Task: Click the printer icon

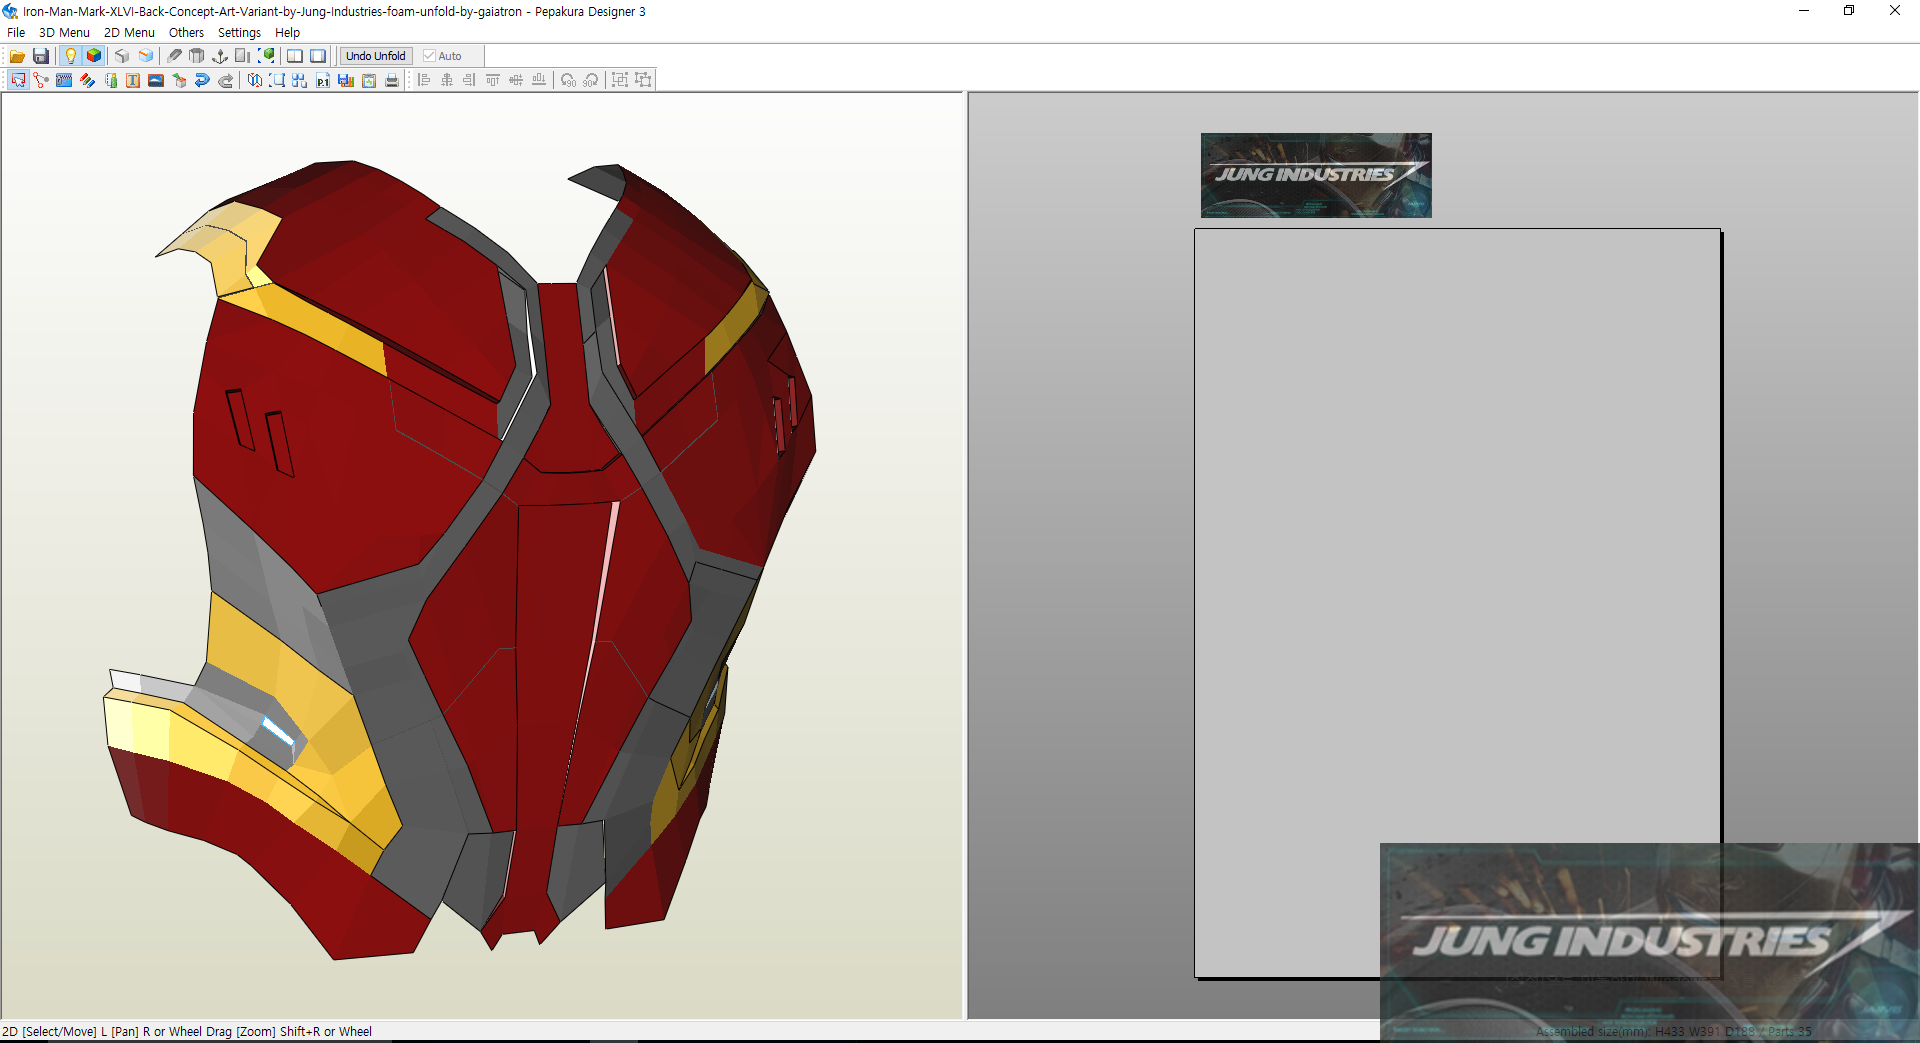Action: 392,80
